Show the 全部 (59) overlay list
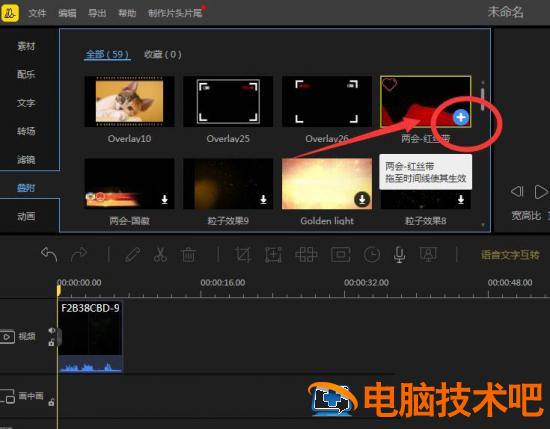Image resolution: width=550 pixels, height=429 pixels. (x=107, y=54)
